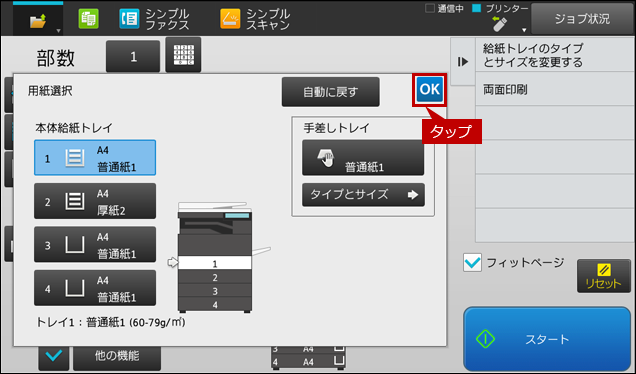Open the Job Status screen

click(582, 19)
